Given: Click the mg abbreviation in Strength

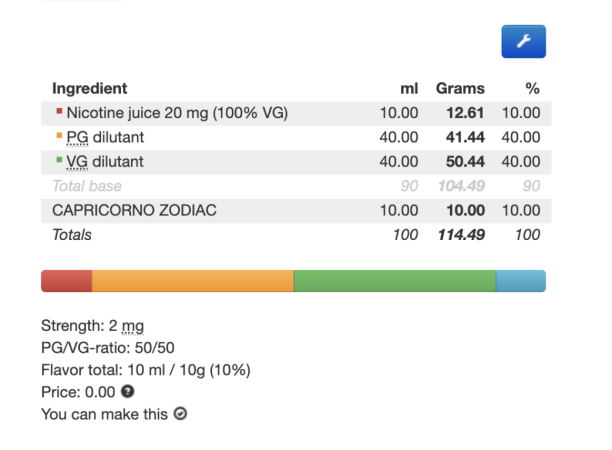Looking at the screenshot, I should point(133,326).
